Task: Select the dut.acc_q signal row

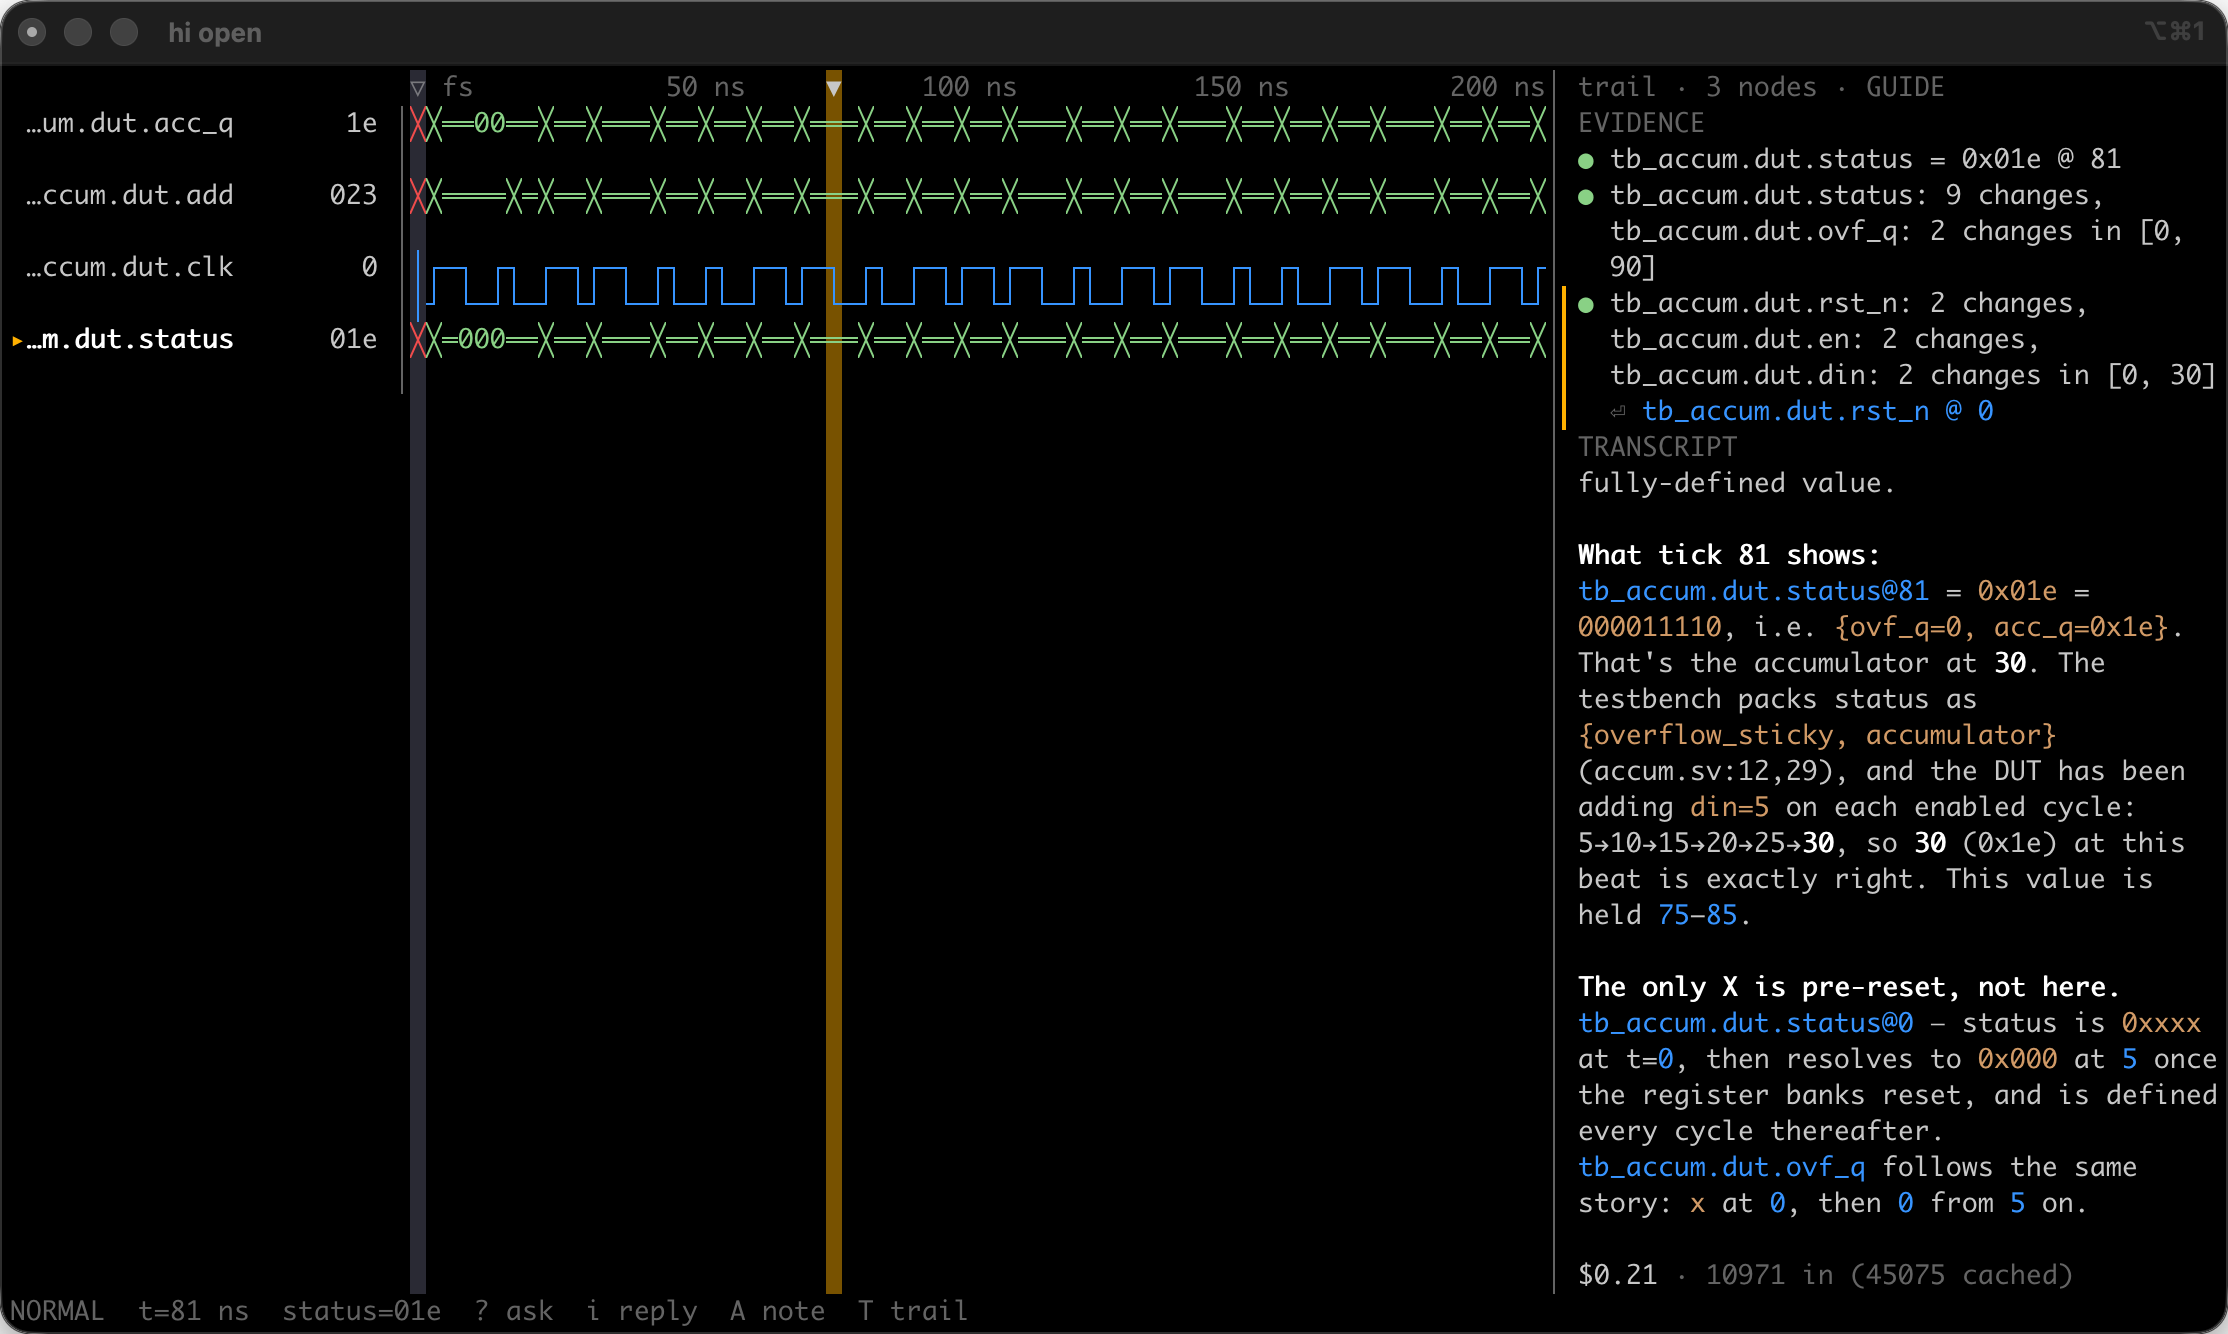Action: point(201,124)
